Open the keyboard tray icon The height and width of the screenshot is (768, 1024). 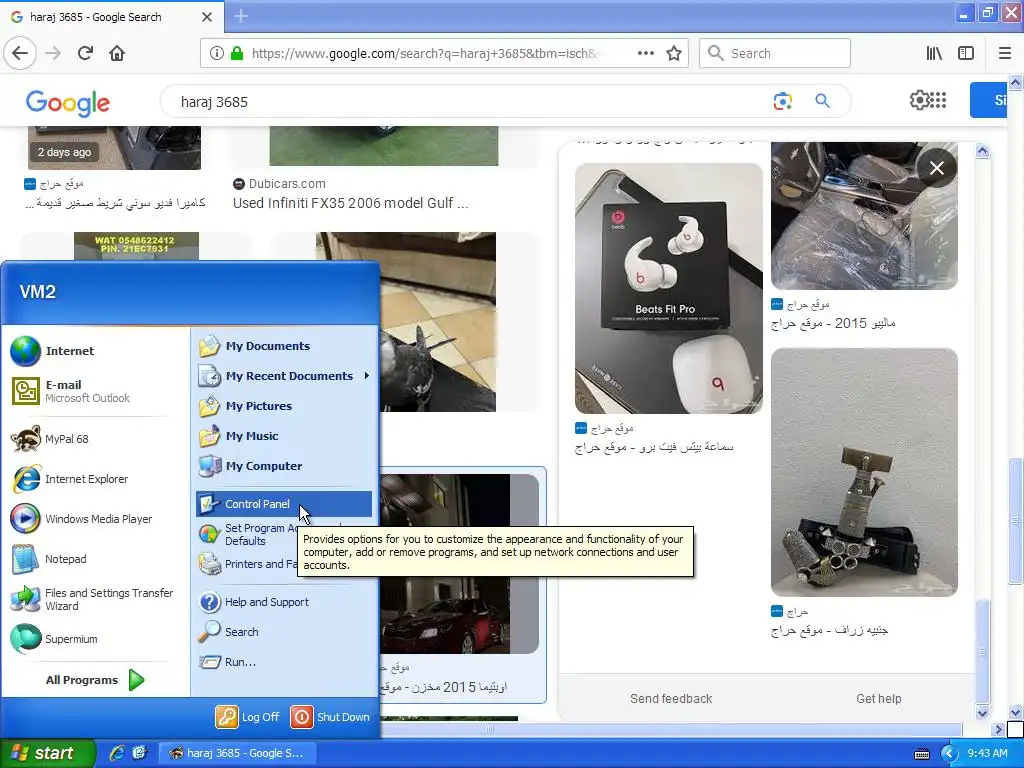tap(921, 754)
